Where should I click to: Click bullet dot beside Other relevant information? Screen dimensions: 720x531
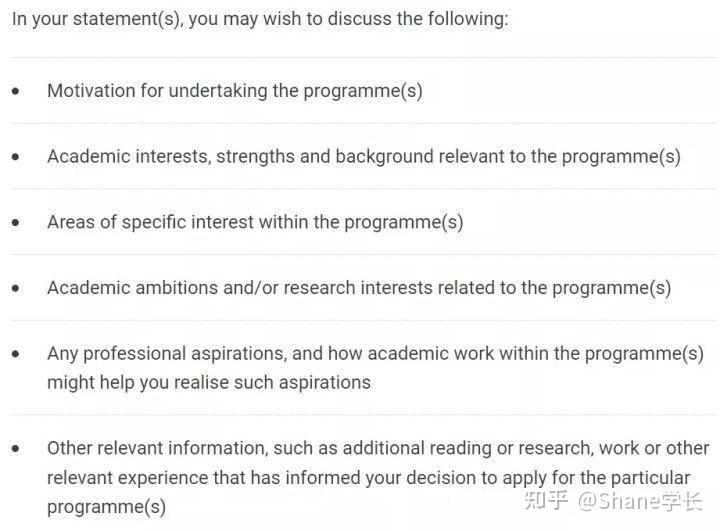(16, 449)
